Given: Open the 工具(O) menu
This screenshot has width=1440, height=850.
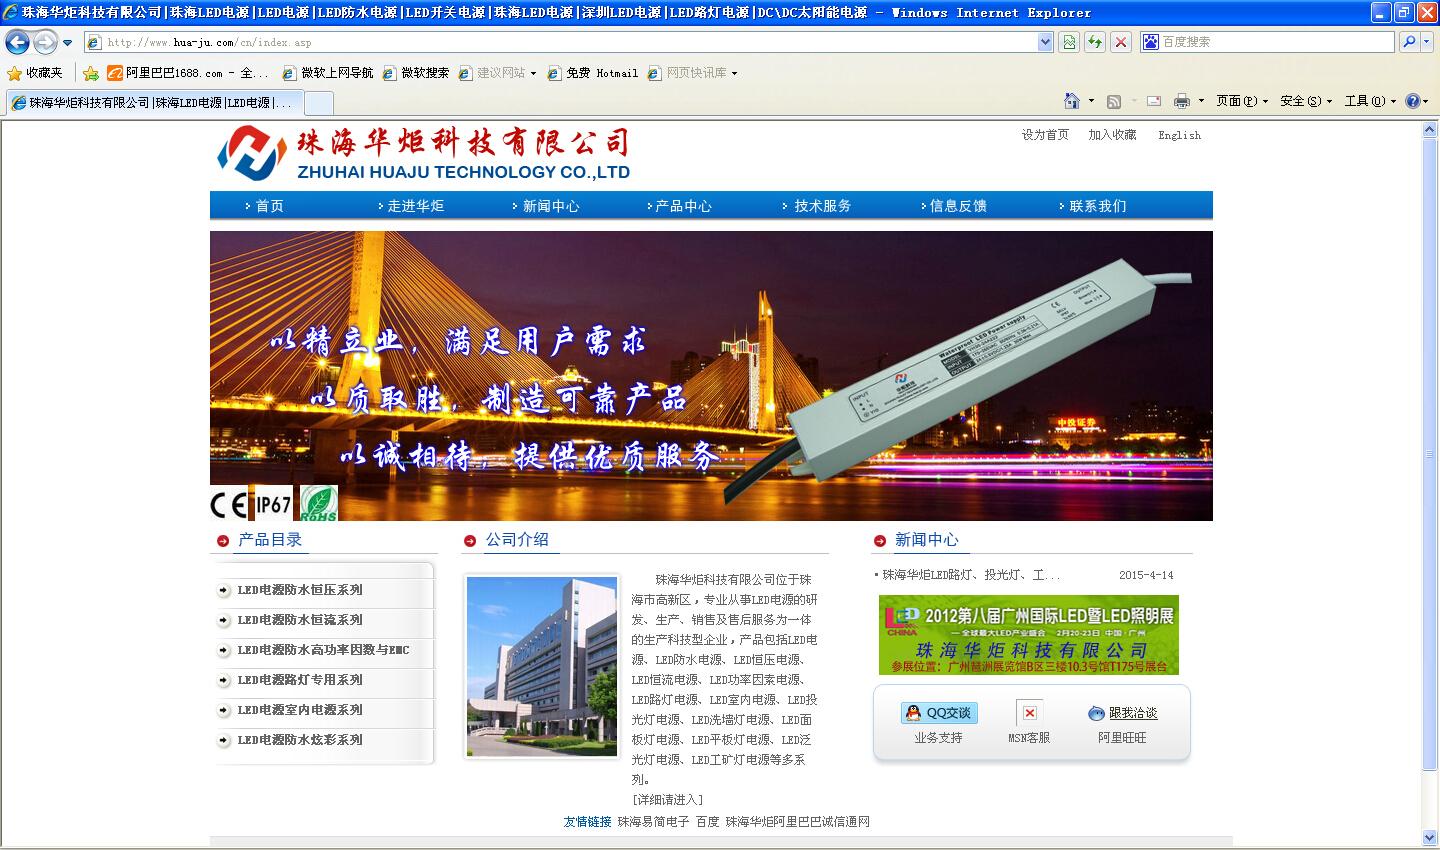Looking at the screenshot, I should pos(1370,101).
